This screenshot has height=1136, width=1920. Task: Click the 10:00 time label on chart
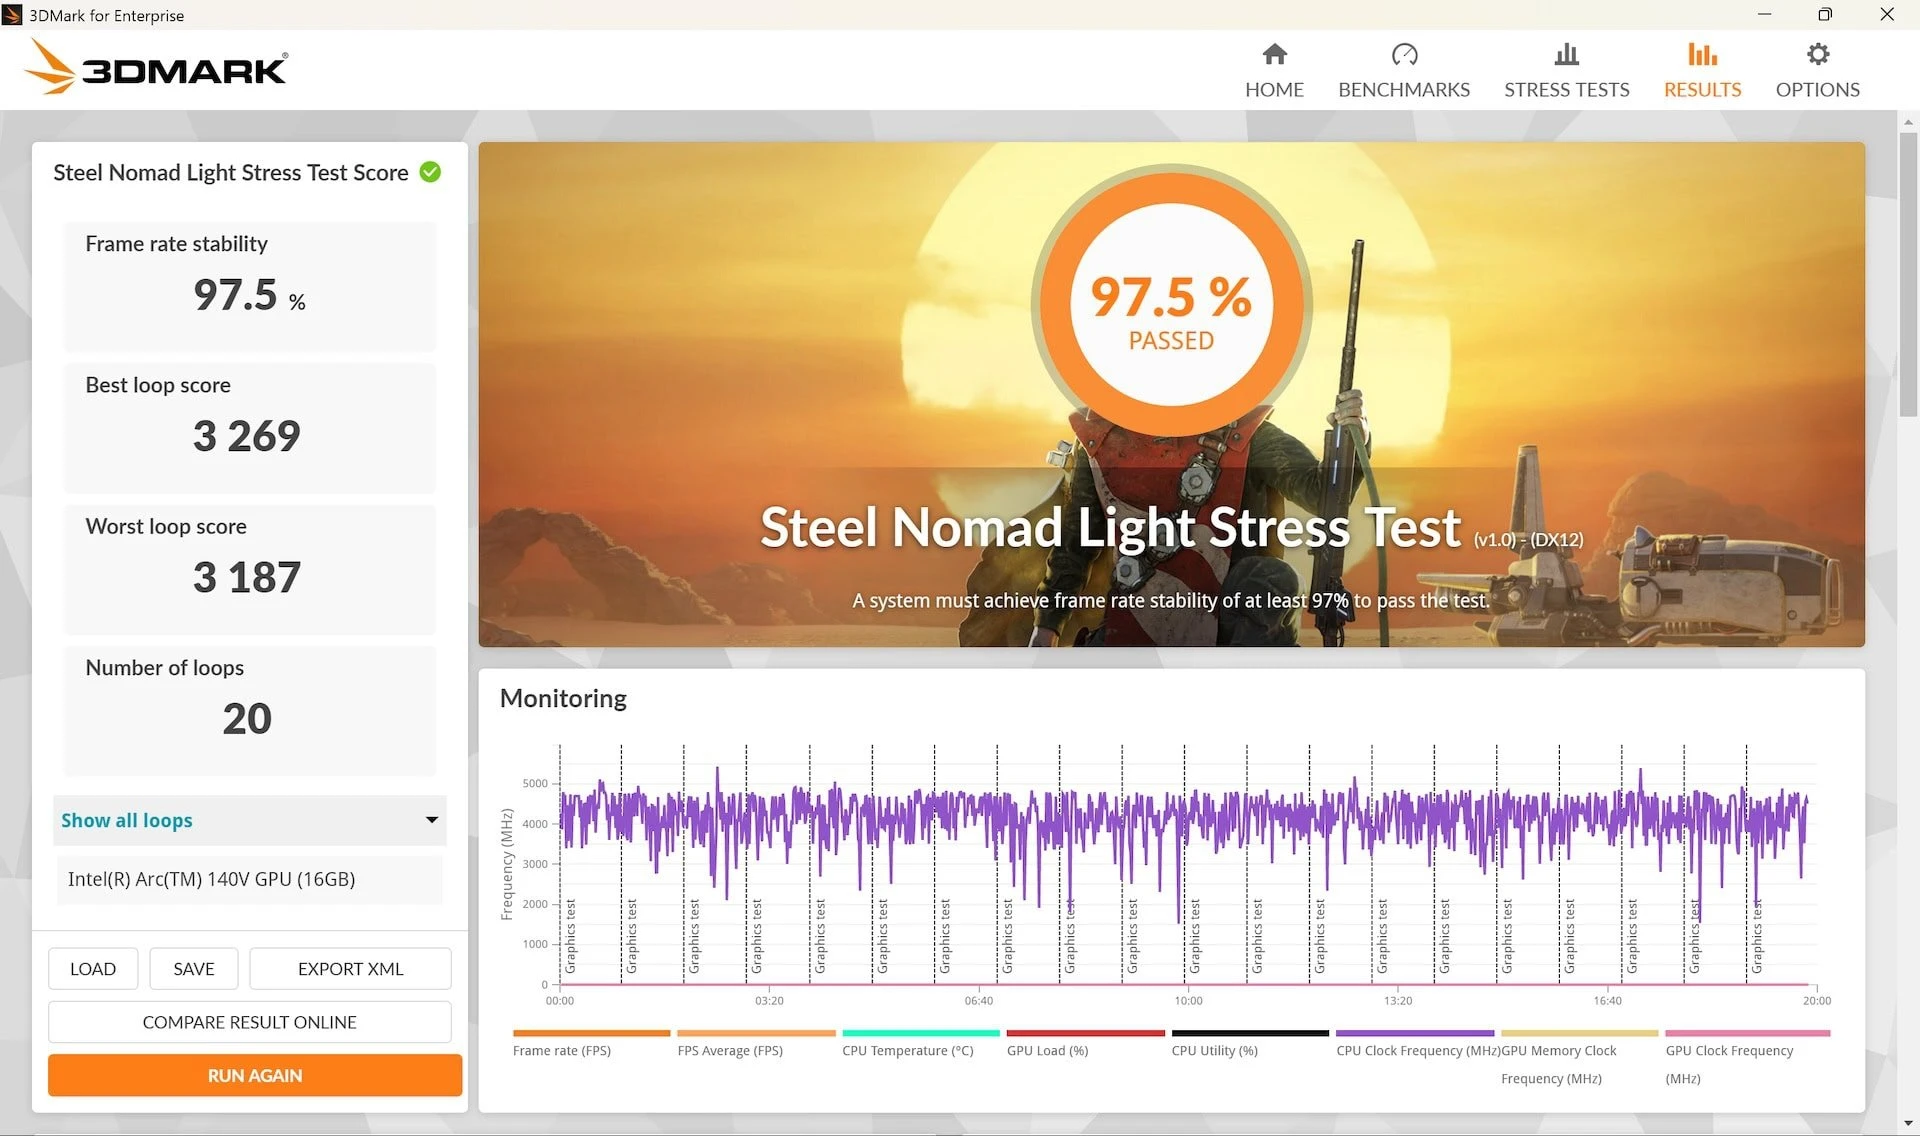pyautogui.click(x=1188, y=1000)
